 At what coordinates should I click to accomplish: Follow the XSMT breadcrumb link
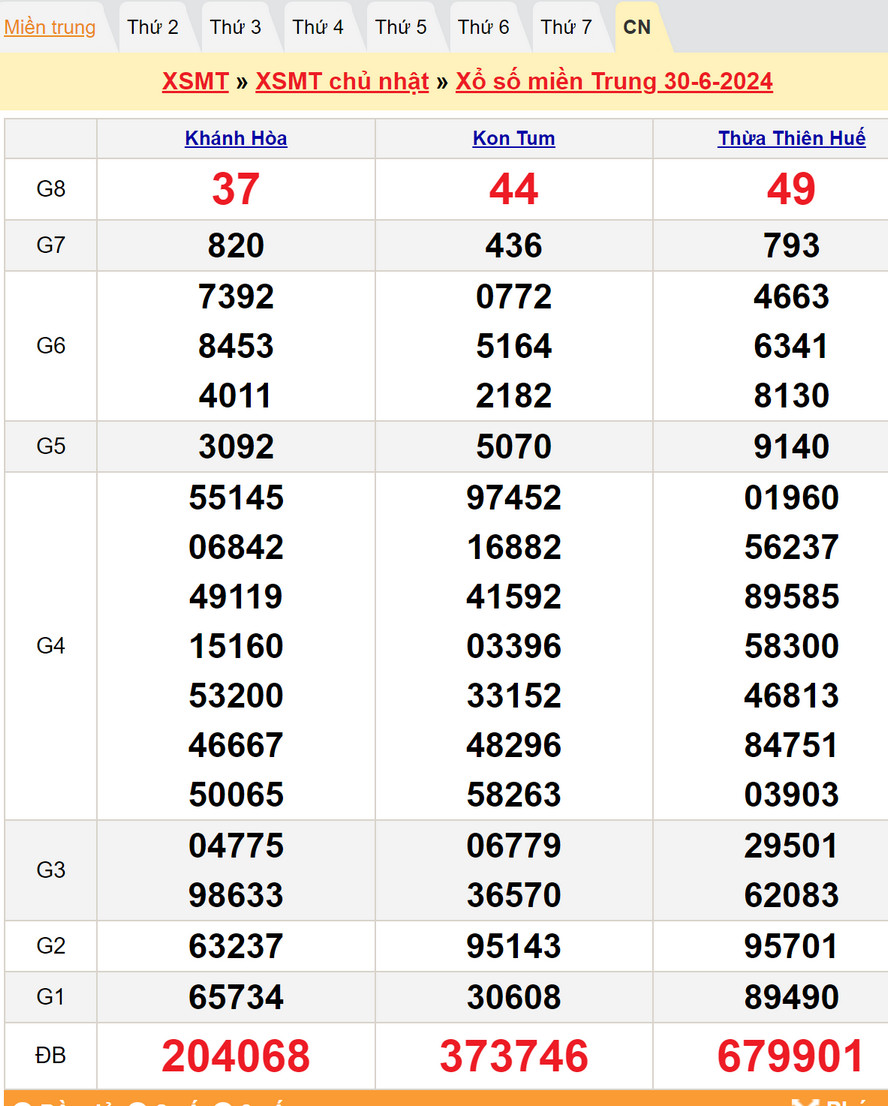tap(195, 82)
